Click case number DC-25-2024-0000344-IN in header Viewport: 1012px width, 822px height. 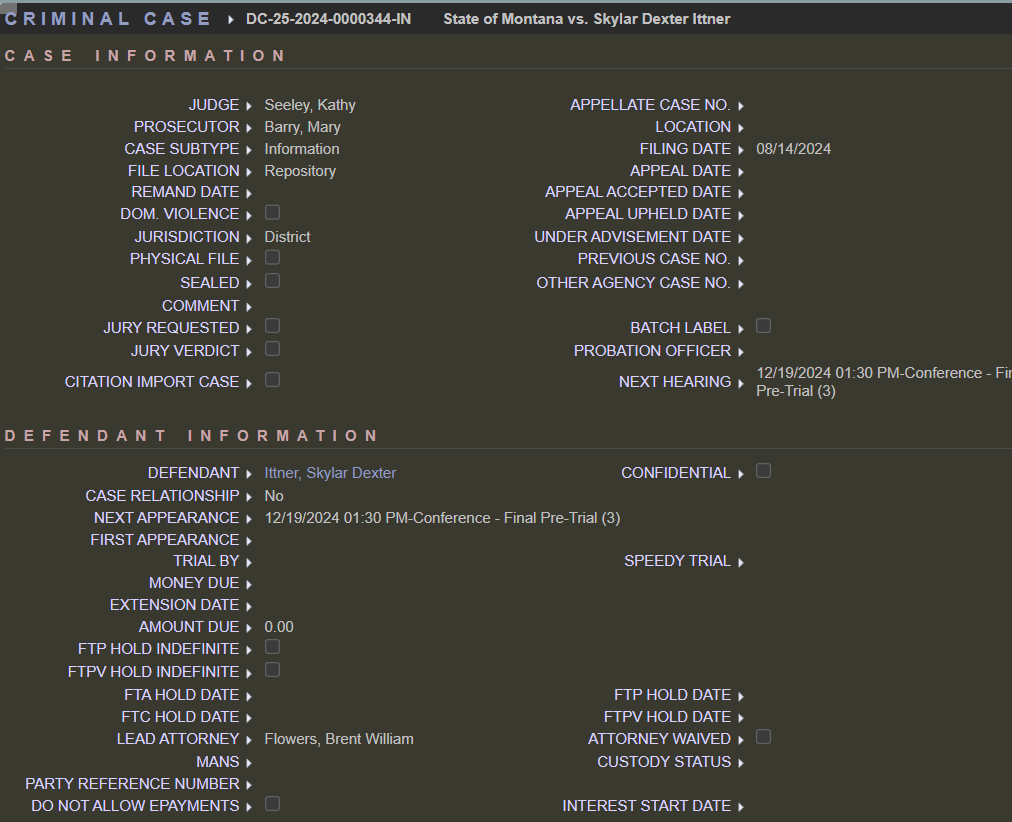coord(329,19)
